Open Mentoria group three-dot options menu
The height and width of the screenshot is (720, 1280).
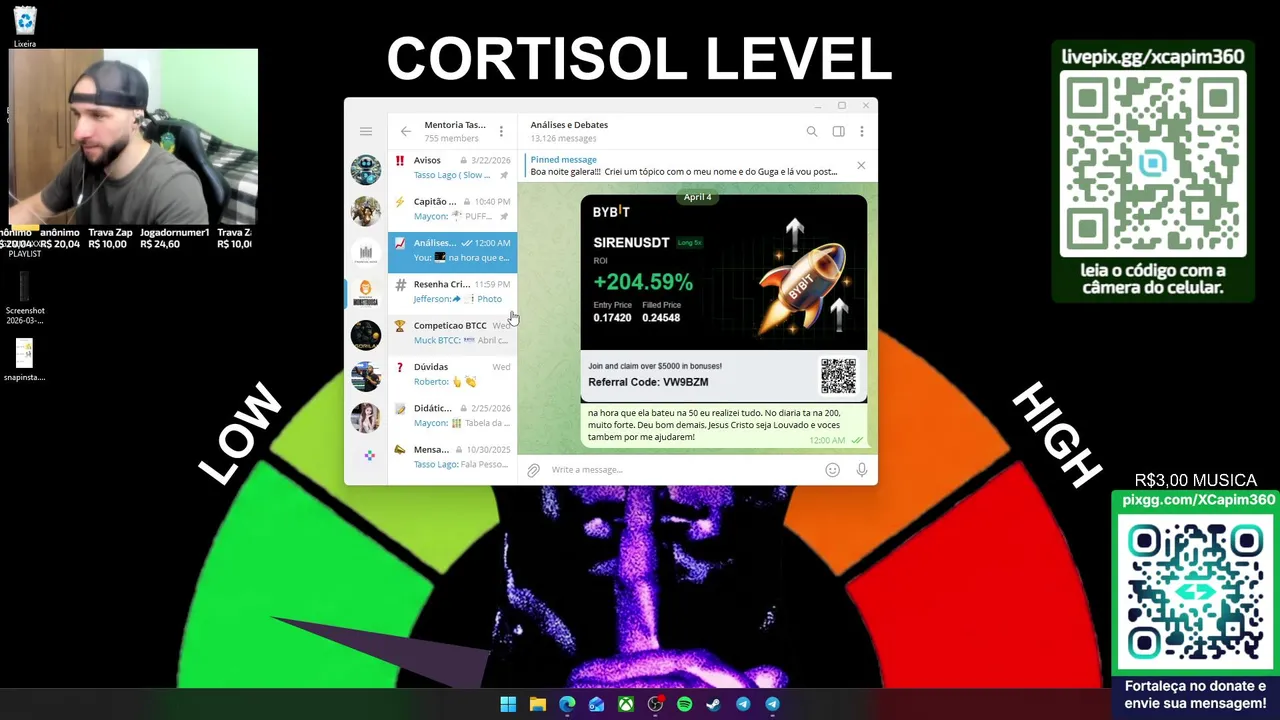tap(501, 131)
